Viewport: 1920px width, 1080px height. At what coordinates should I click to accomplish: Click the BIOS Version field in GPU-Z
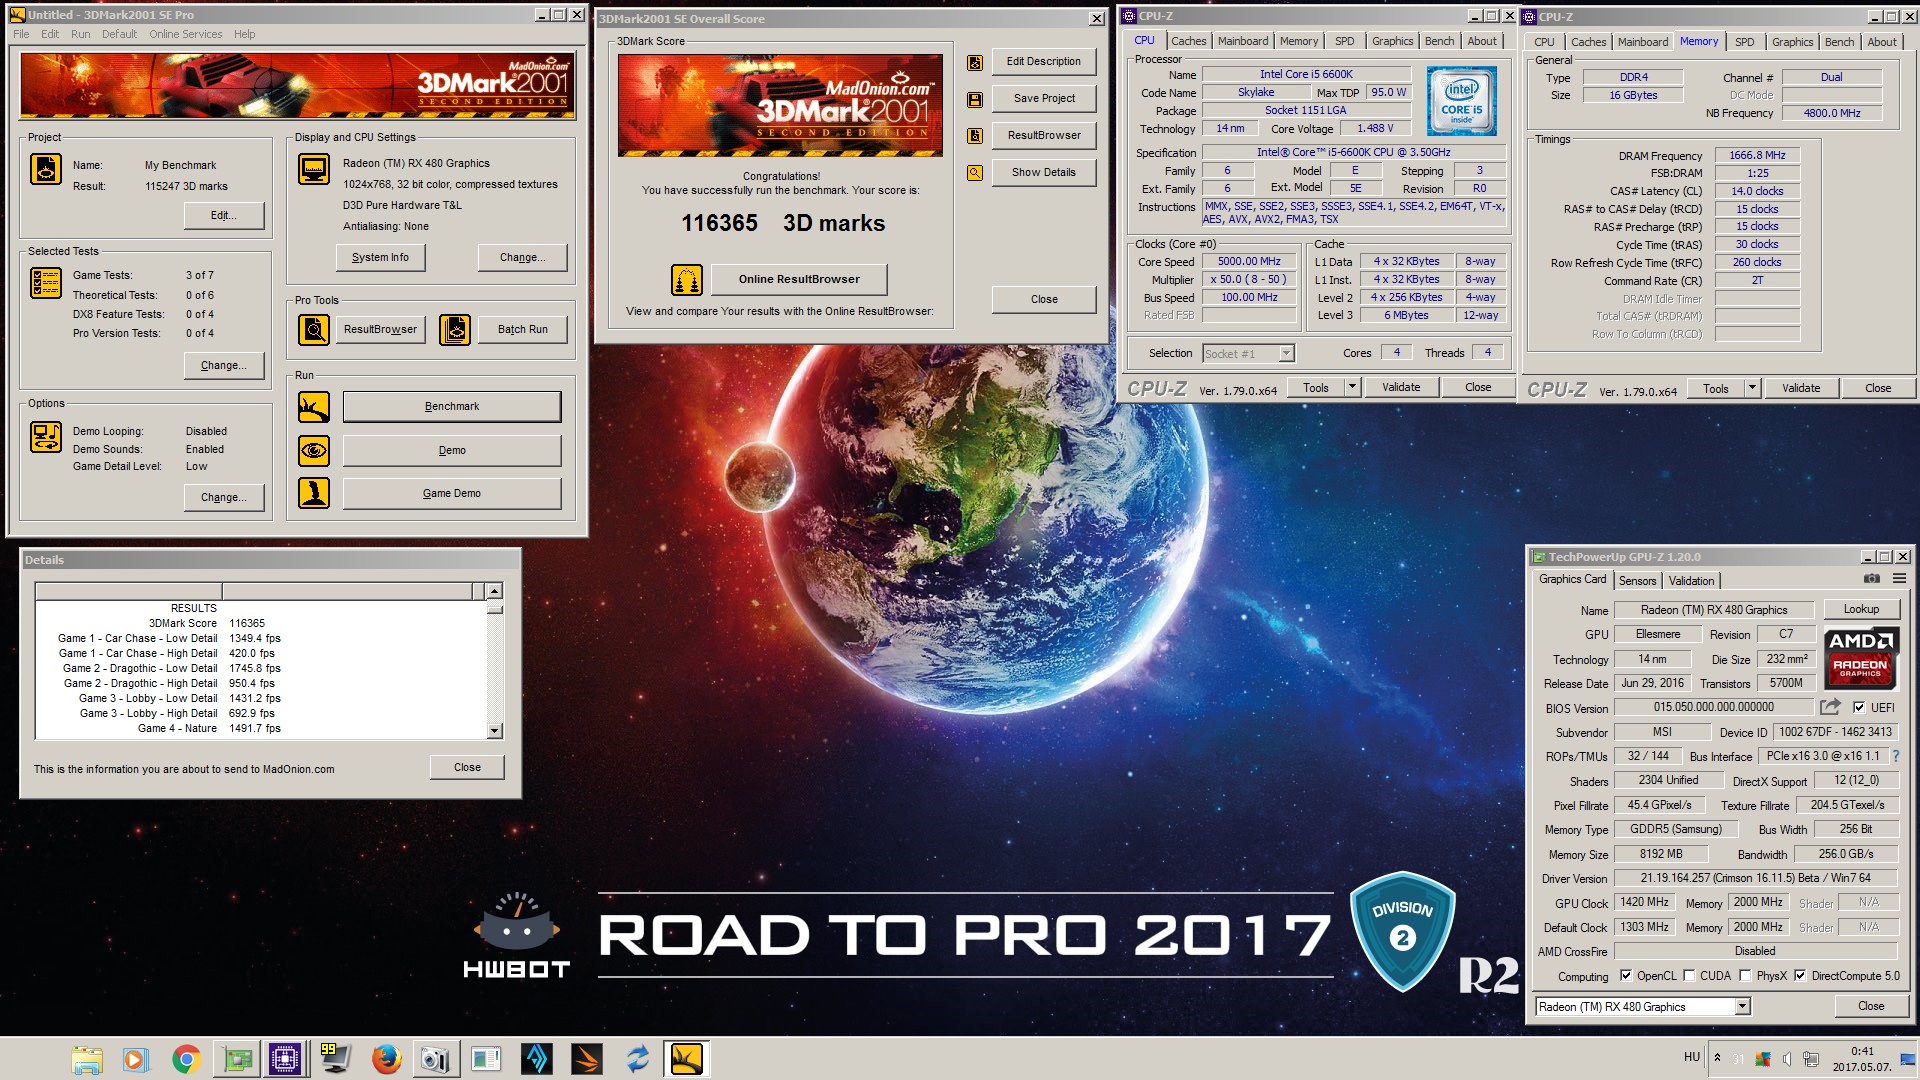click(x=1714, y=707)
